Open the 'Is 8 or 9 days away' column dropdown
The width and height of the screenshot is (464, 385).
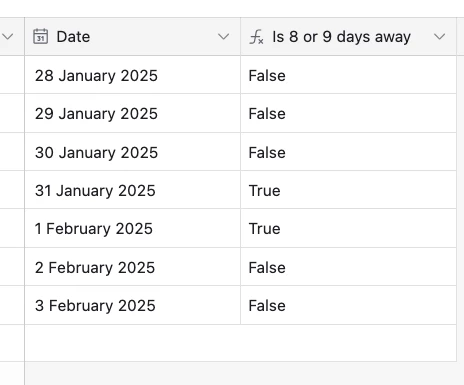tap(439, 37)
